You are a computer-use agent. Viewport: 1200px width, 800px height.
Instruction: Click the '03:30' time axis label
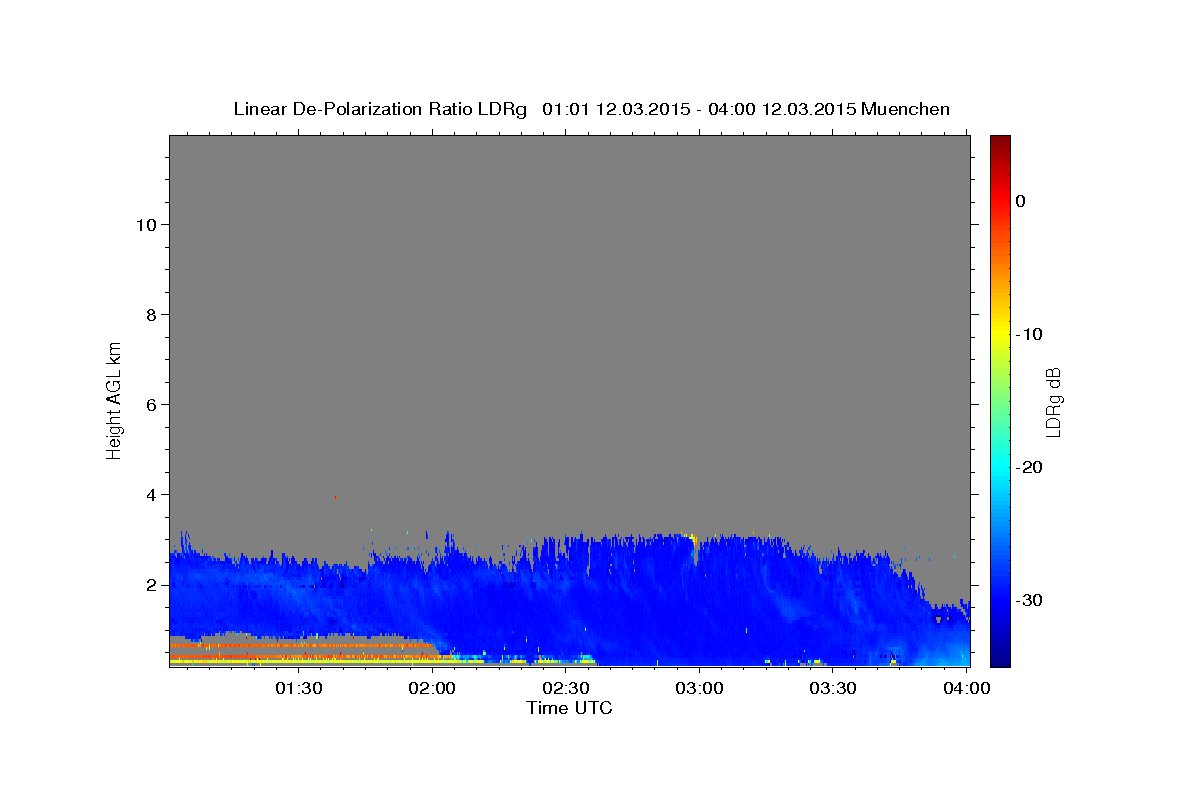pyautogui.click(x=832, y=688)
